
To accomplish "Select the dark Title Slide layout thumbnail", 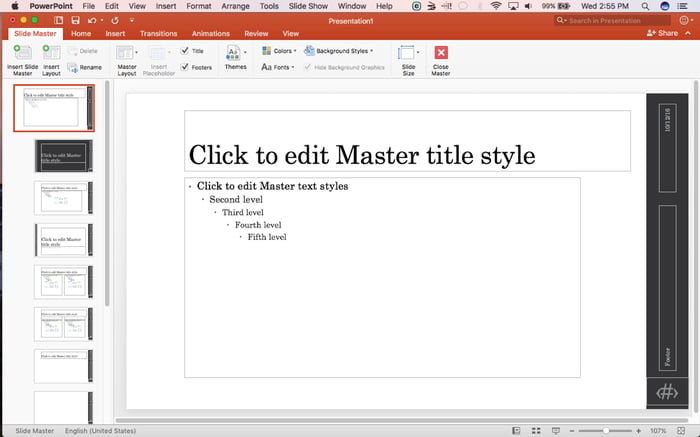I will click(64, 156).
